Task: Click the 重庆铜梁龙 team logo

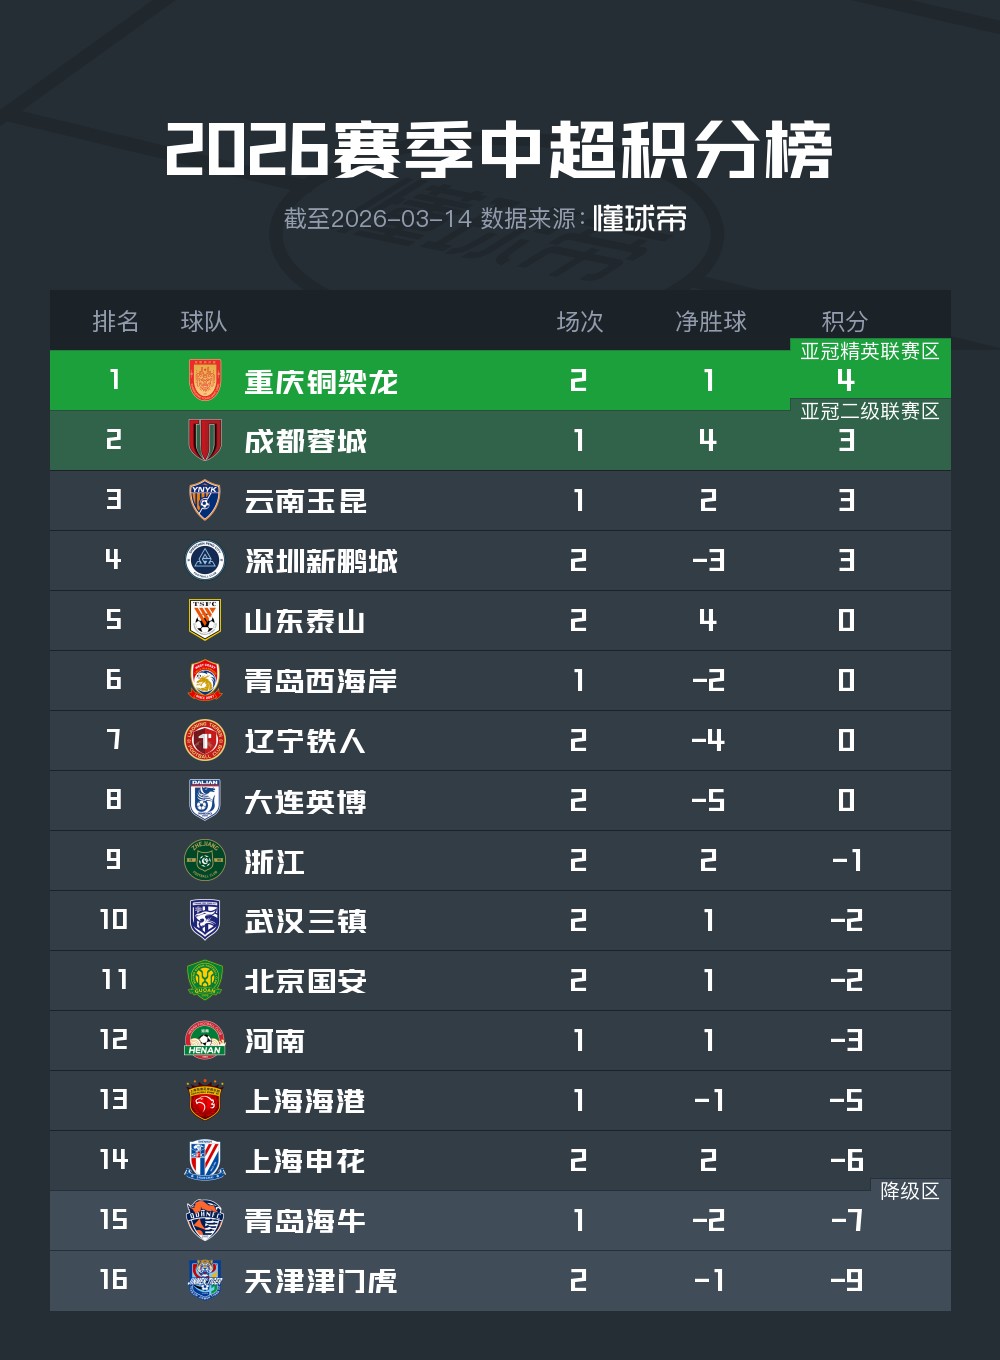Action: pyautogui.click(x=205, y=380)
